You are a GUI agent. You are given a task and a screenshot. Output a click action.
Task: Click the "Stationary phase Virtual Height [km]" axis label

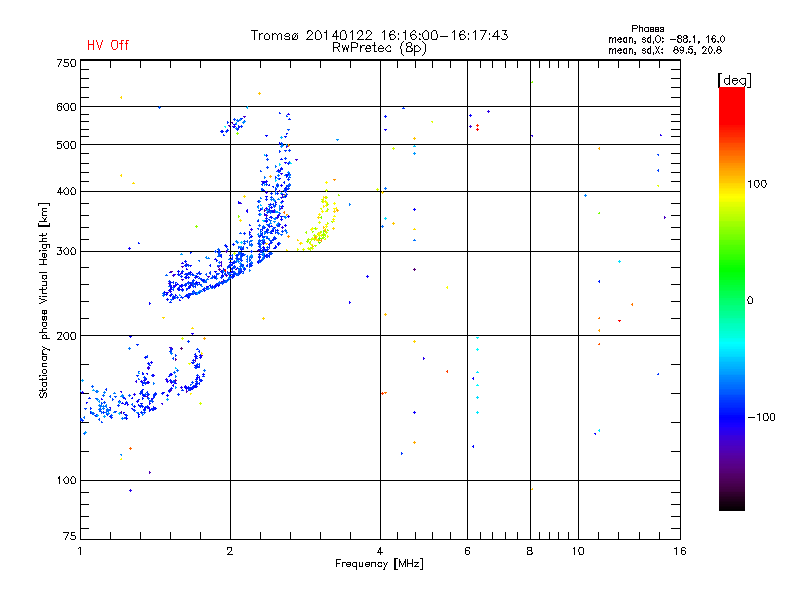(44, 301)
